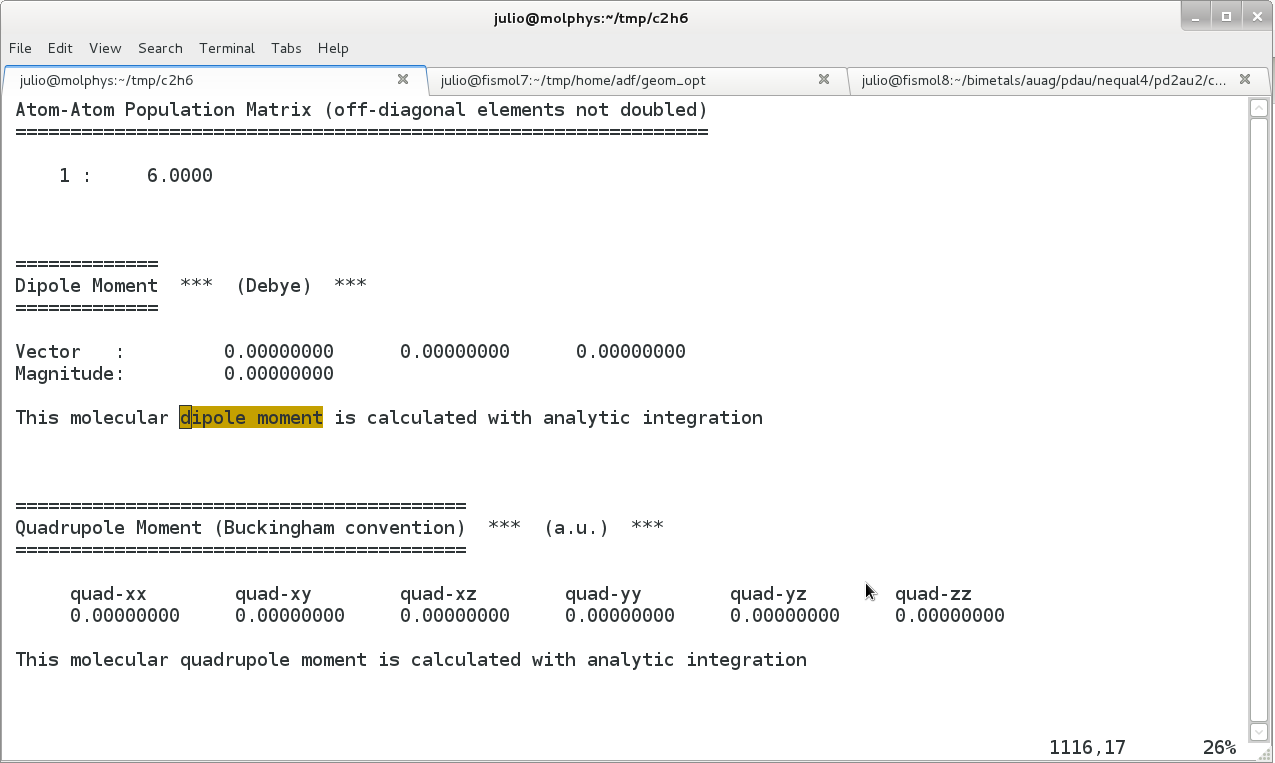Image resolution: width=1275 pixels, height=763 pixels.
Task: Expand the View menu
Action: point(105,48)
